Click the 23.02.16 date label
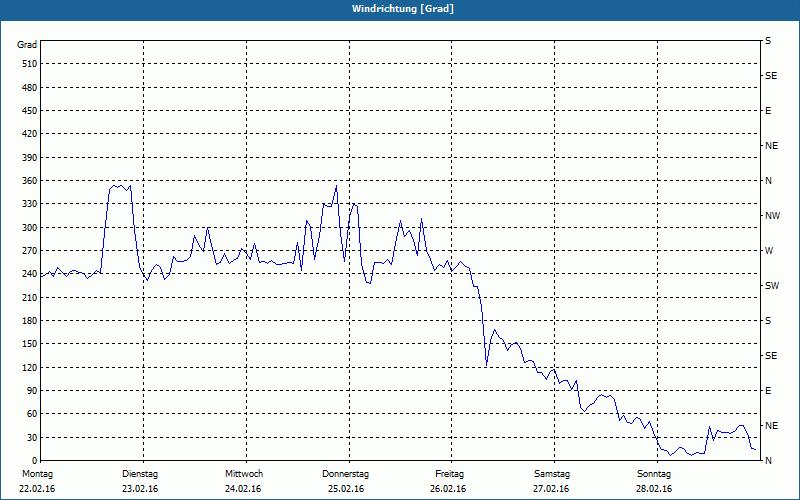The width and height of the screenshot is (800, 500). pyautogui.click(x=140, y=489)
